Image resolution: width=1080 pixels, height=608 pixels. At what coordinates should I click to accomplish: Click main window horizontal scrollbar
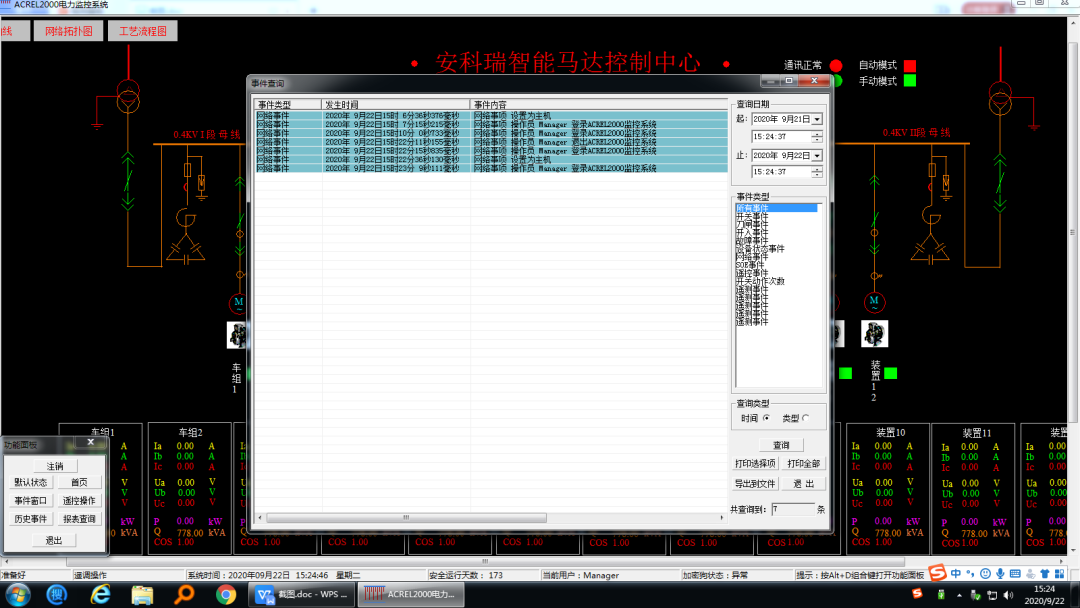485,561
